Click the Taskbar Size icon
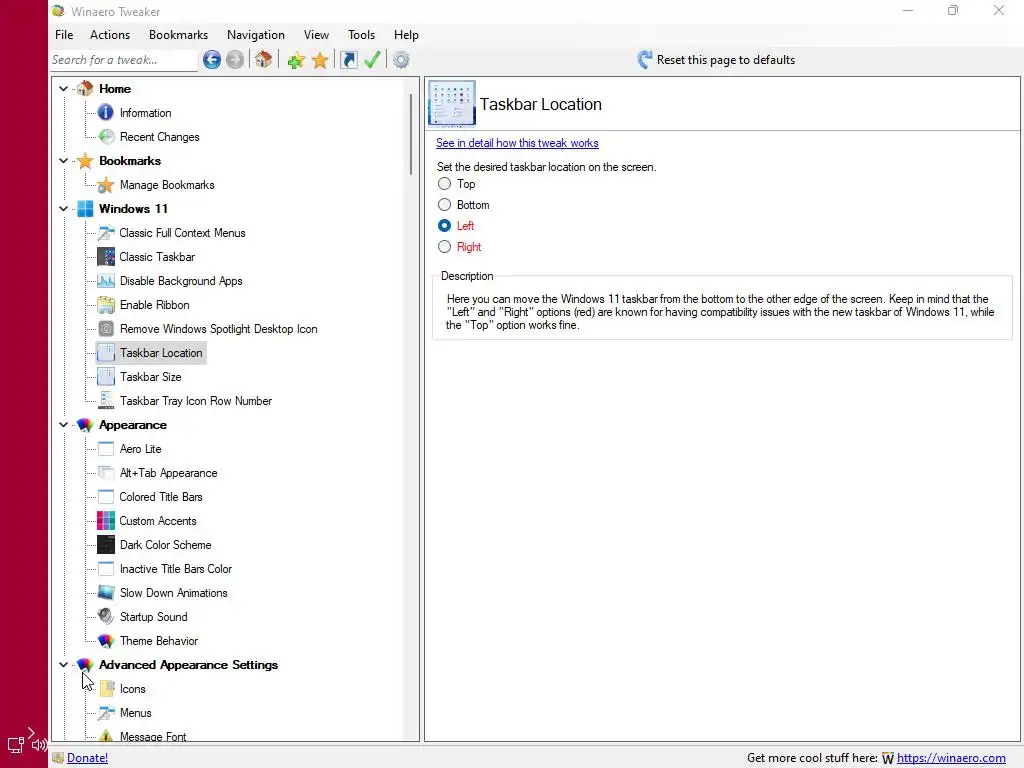Screen dimensions: 1024x768 point(106,377)
